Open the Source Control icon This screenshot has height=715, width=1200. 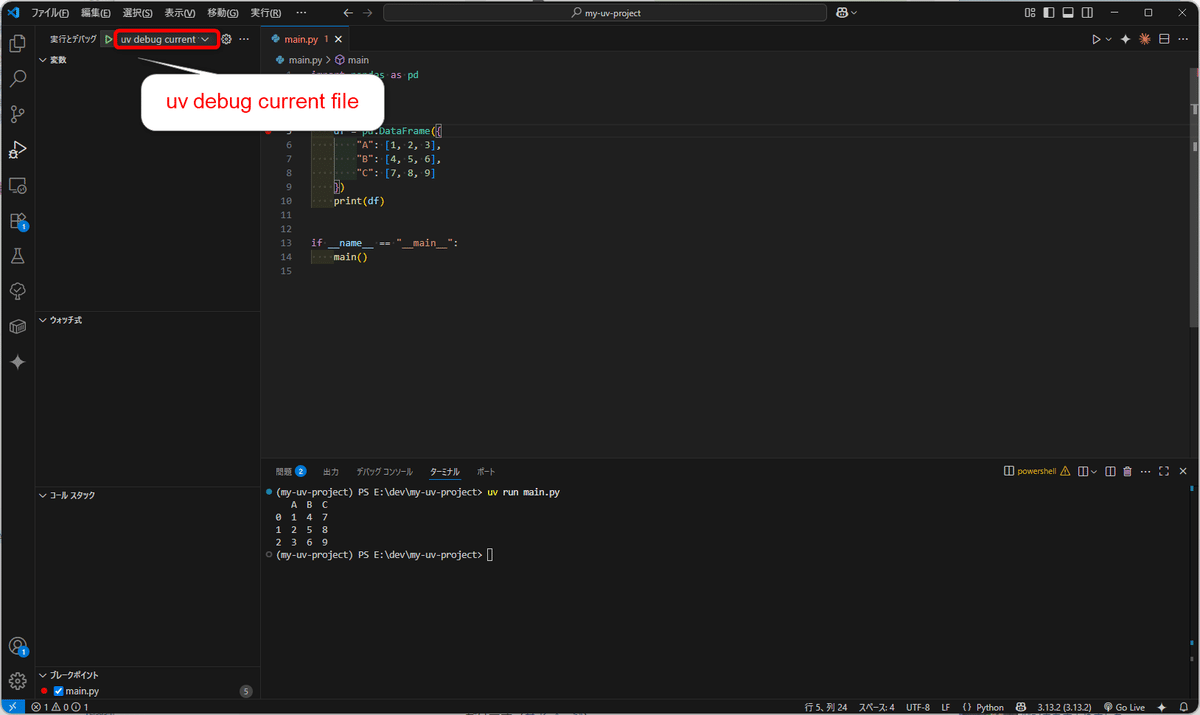(17, 114)
